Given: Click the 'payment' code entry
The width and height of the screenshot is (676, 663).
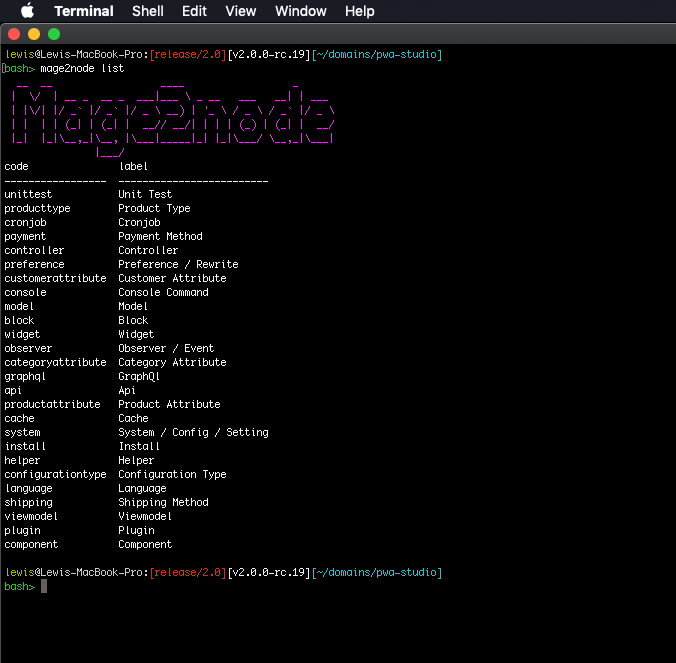Looking at the screenshot, I should click(x=25, y=237).
